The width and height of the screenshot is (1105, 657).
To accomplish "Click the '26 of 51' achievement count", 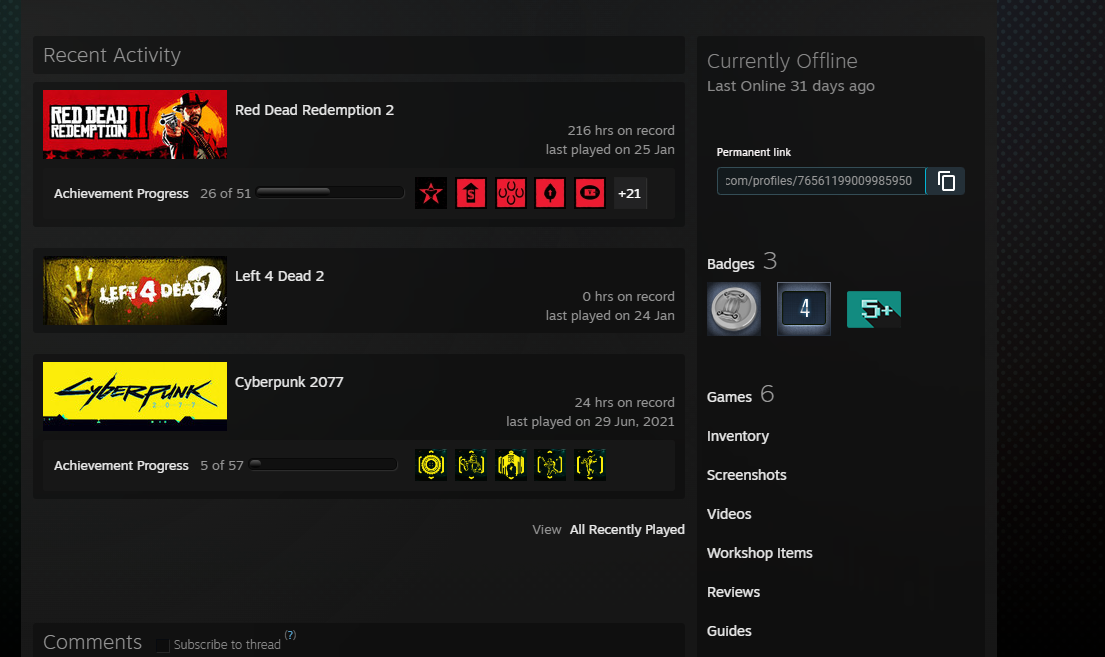I will coord(226,194).
